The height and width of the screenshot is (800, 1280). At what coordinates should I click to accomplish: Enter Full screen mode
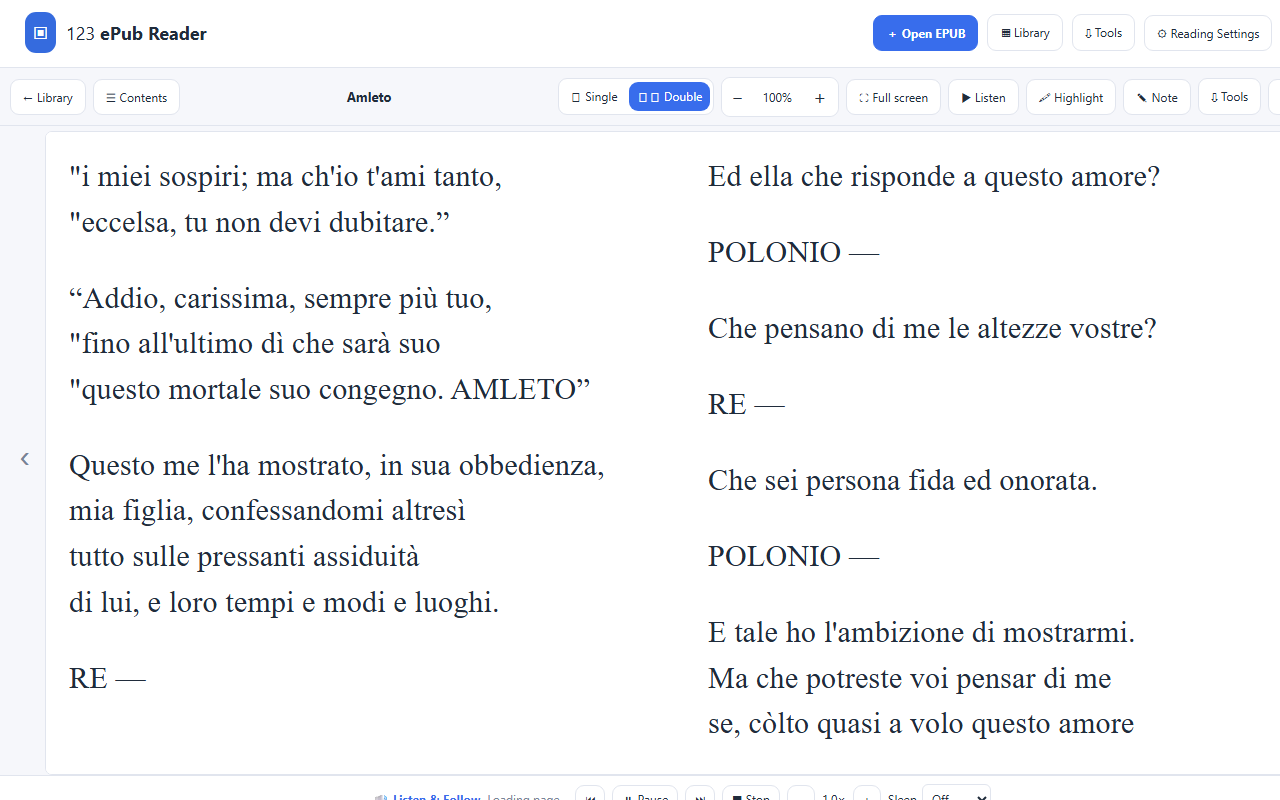pyautogui.click(x=893, y=97)
